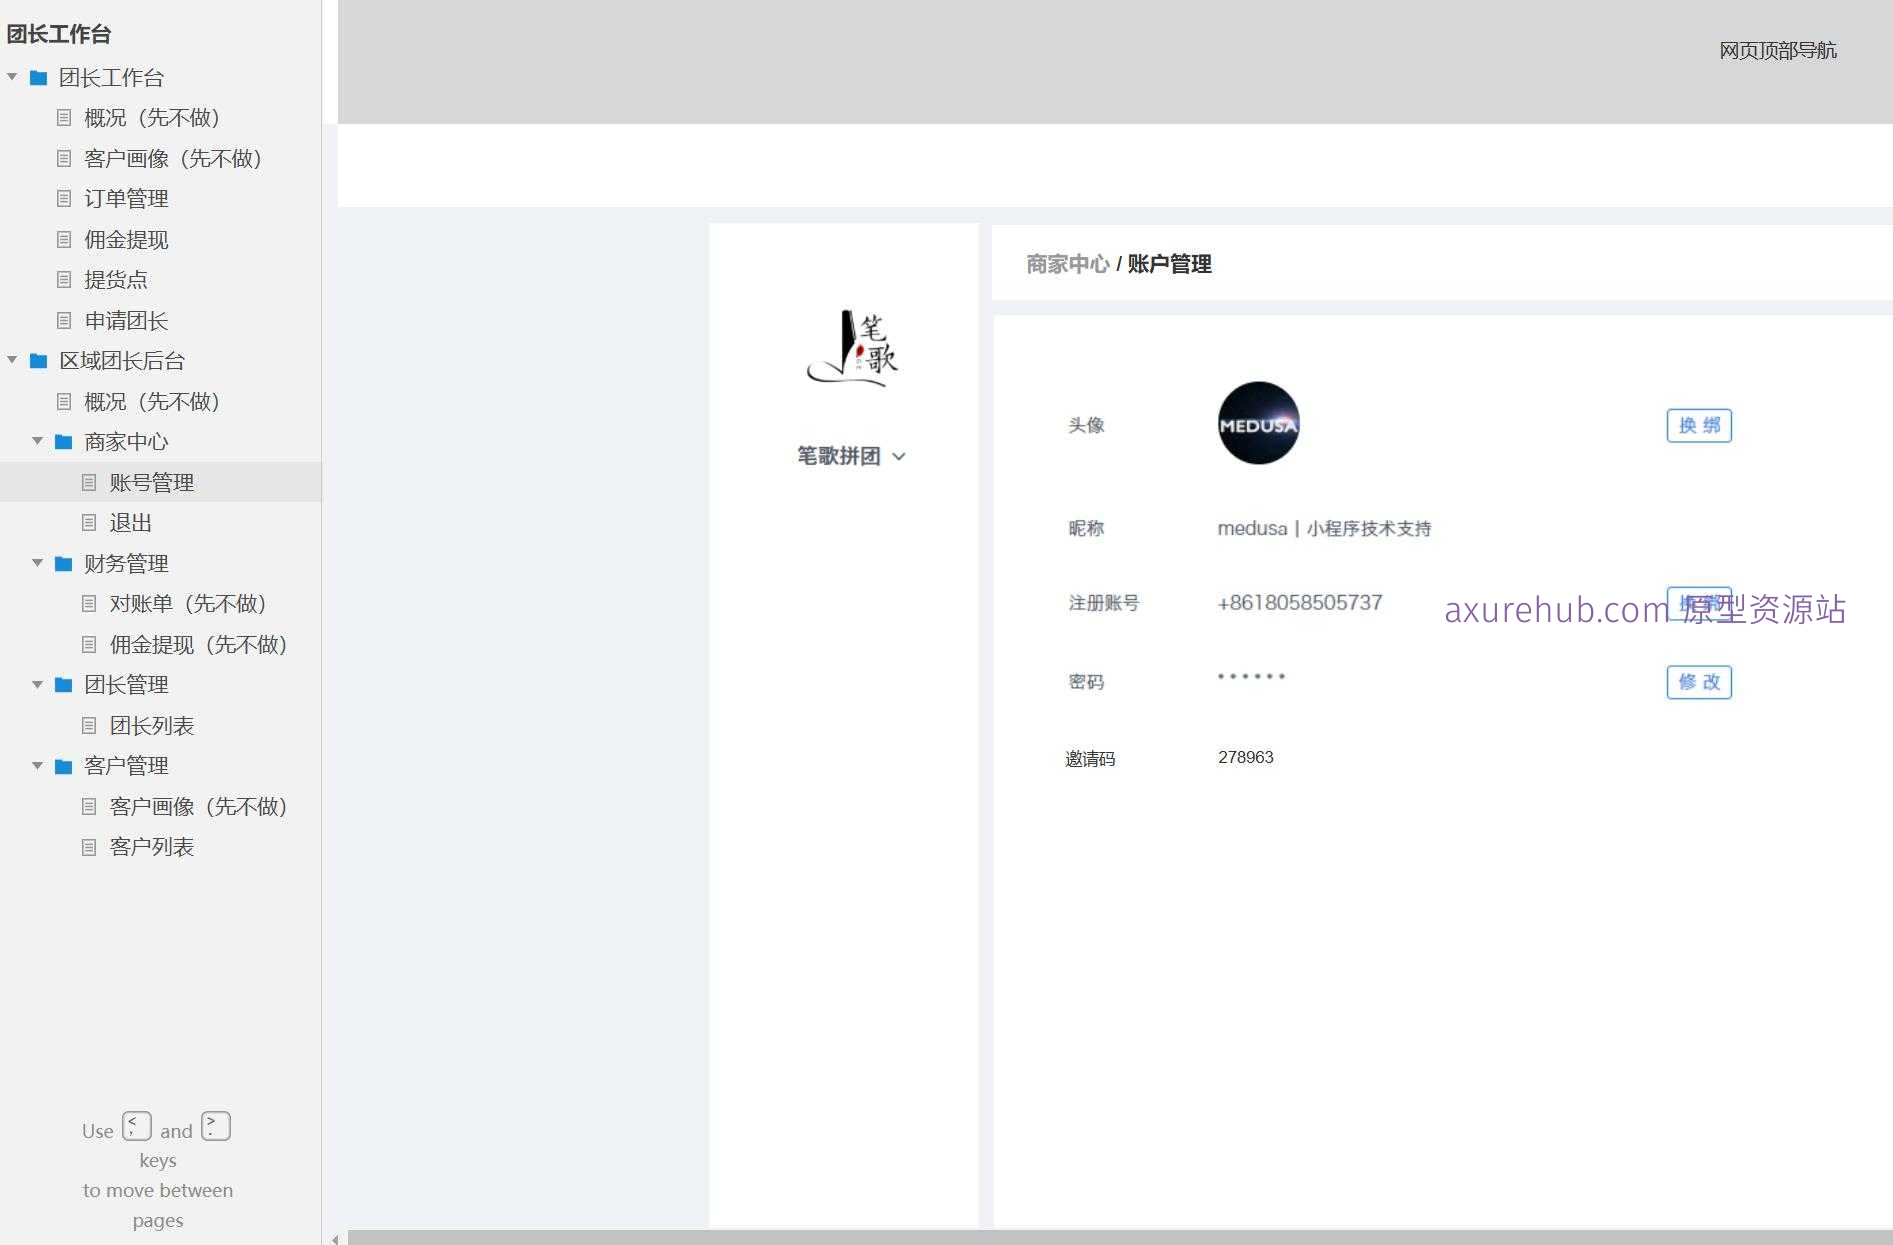Select 团长列表 in the sidebar
This screenshot has height=1245, width=1893.
(152, 725)
